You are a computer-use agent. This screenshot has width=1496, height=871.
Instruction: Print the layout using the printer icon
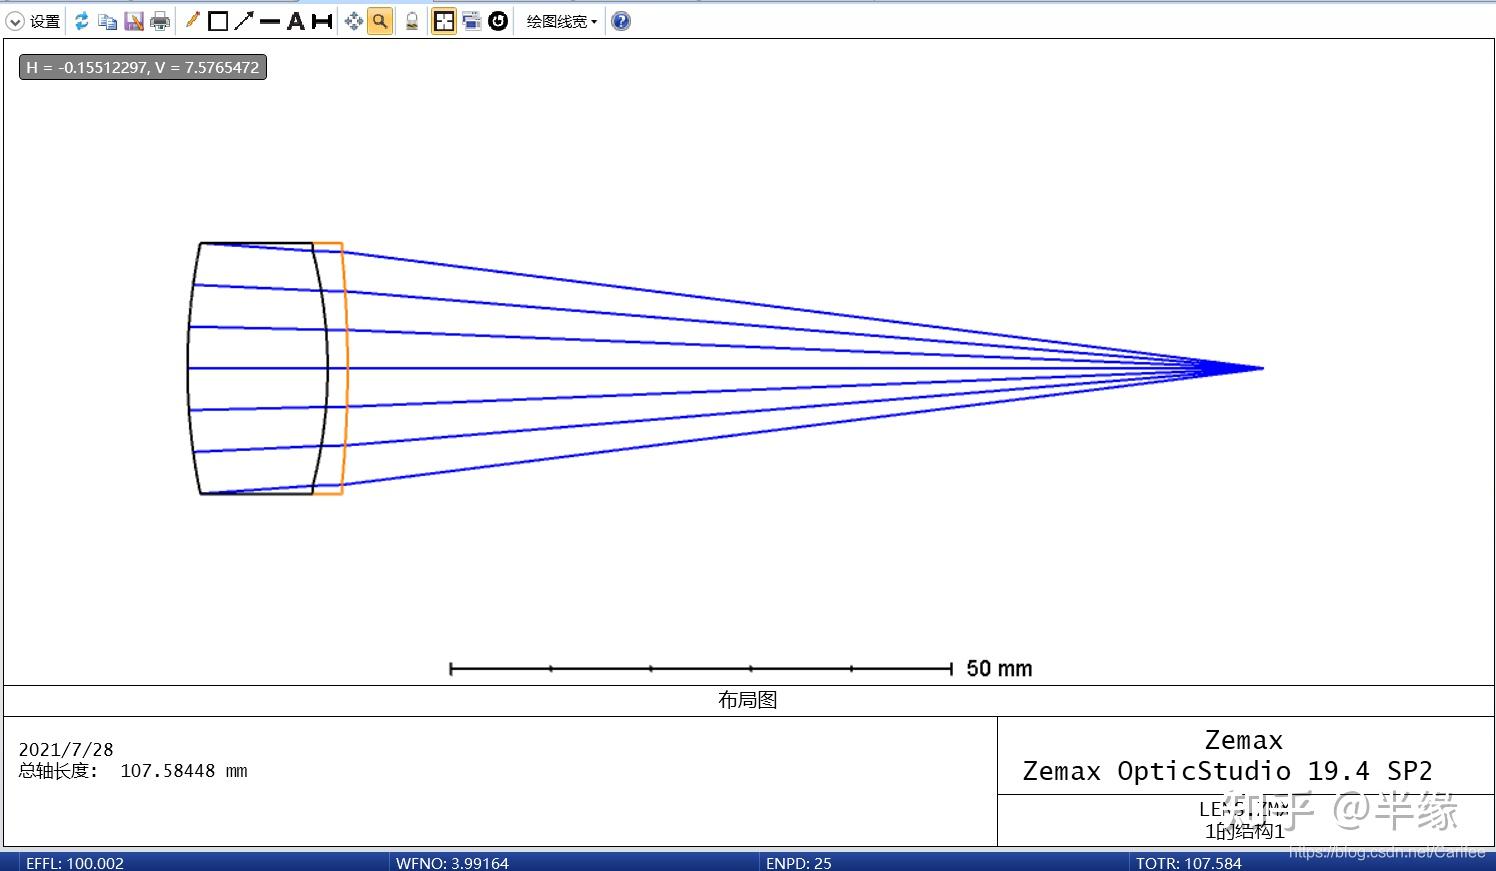click(160, 21)
